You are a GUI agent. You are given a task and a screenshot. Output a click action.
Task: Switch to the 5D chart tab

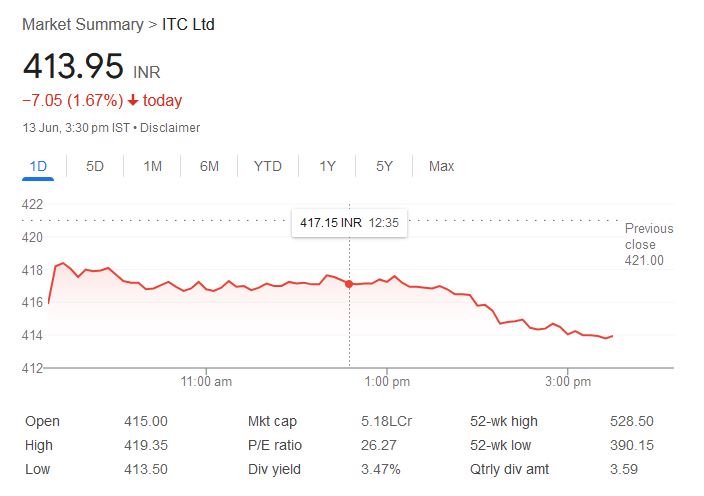(x=95, y=166)
